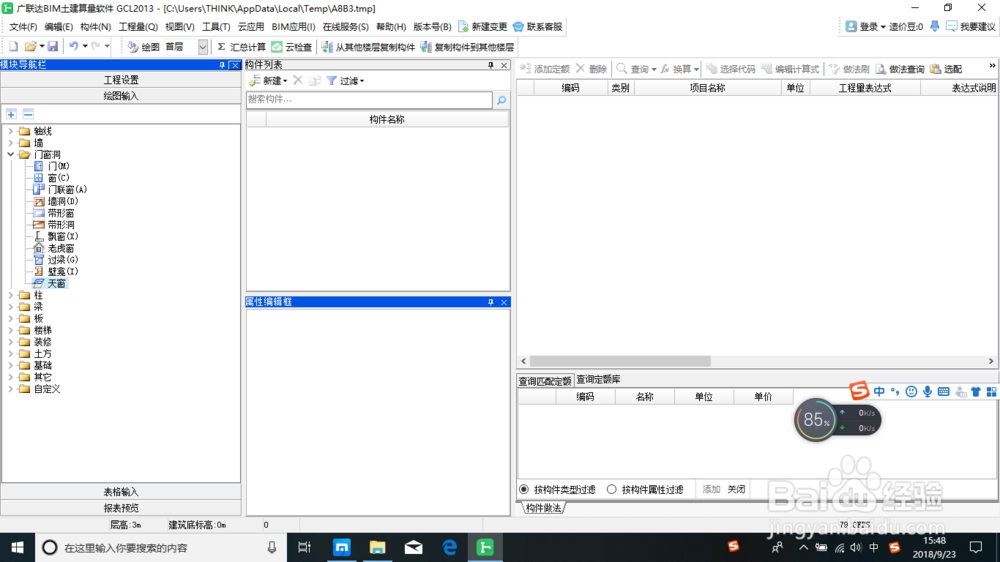Open the 文件(F) menu
Viewport: 1000px width, 562px height.
point(23,27)
